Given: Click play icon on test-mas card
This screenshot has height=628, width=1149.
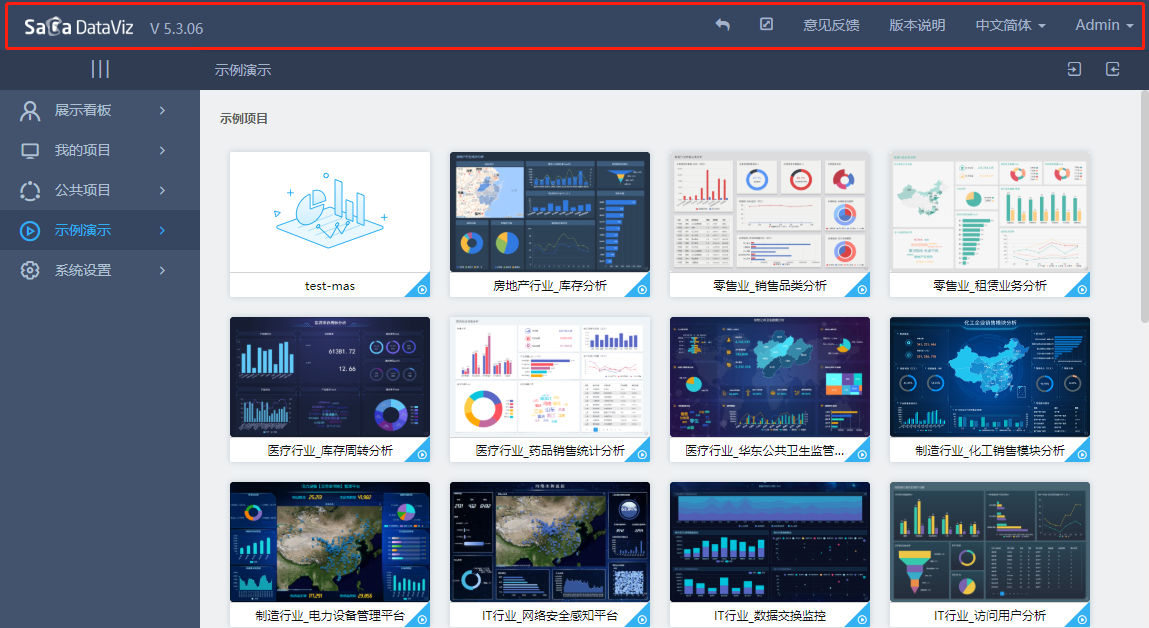Looking at the screenshot, I should coord(422,289).
